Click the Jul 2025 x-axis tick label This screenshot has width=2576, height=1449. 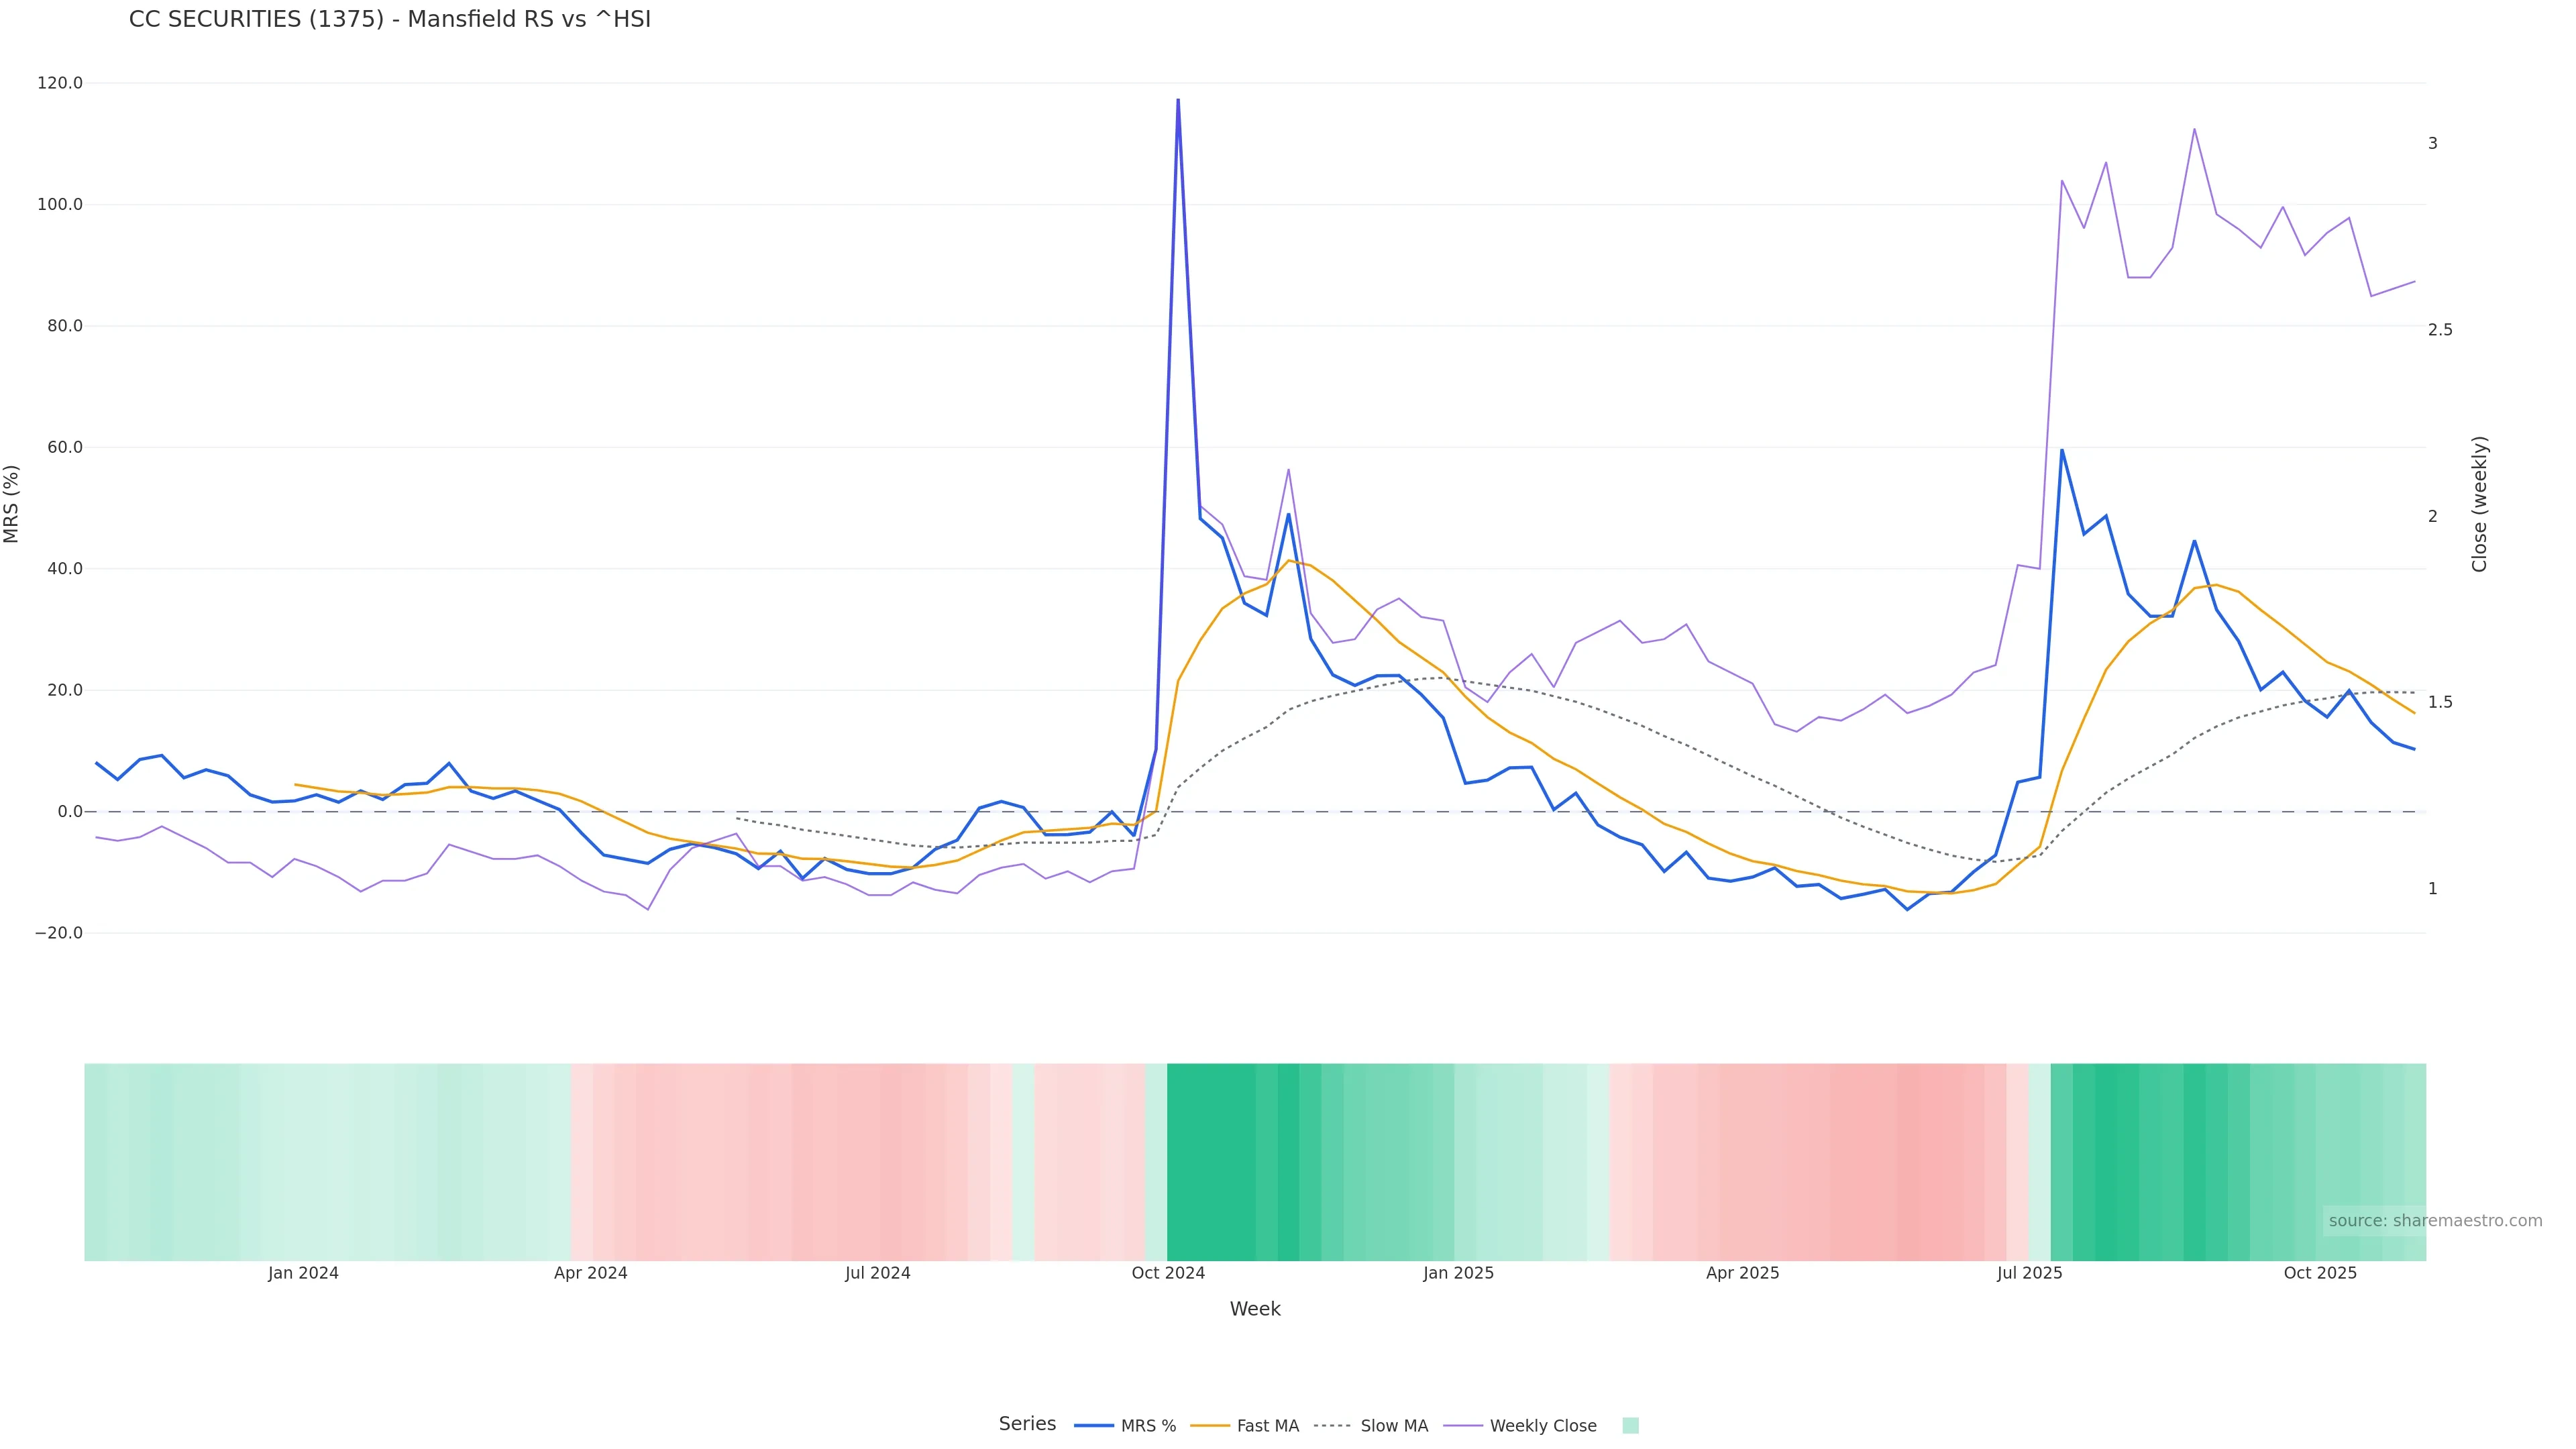click(x=2029, y=1274)
